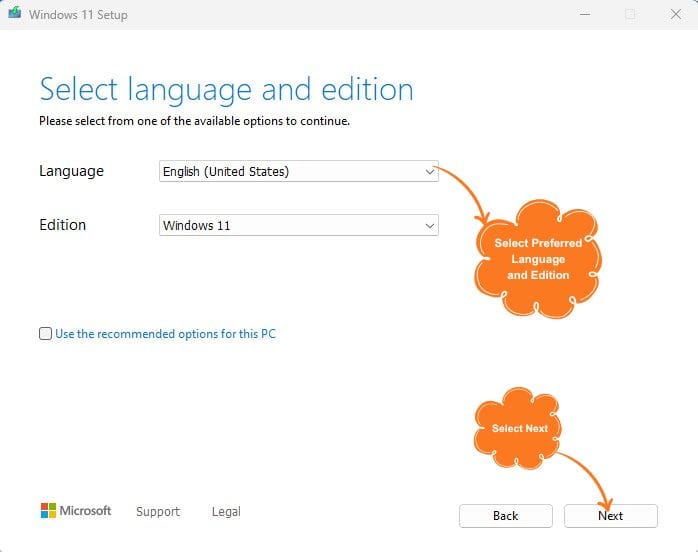Click 'Use the recommended options for this PC' label
698x552 pixels.
tap(166, 334)
